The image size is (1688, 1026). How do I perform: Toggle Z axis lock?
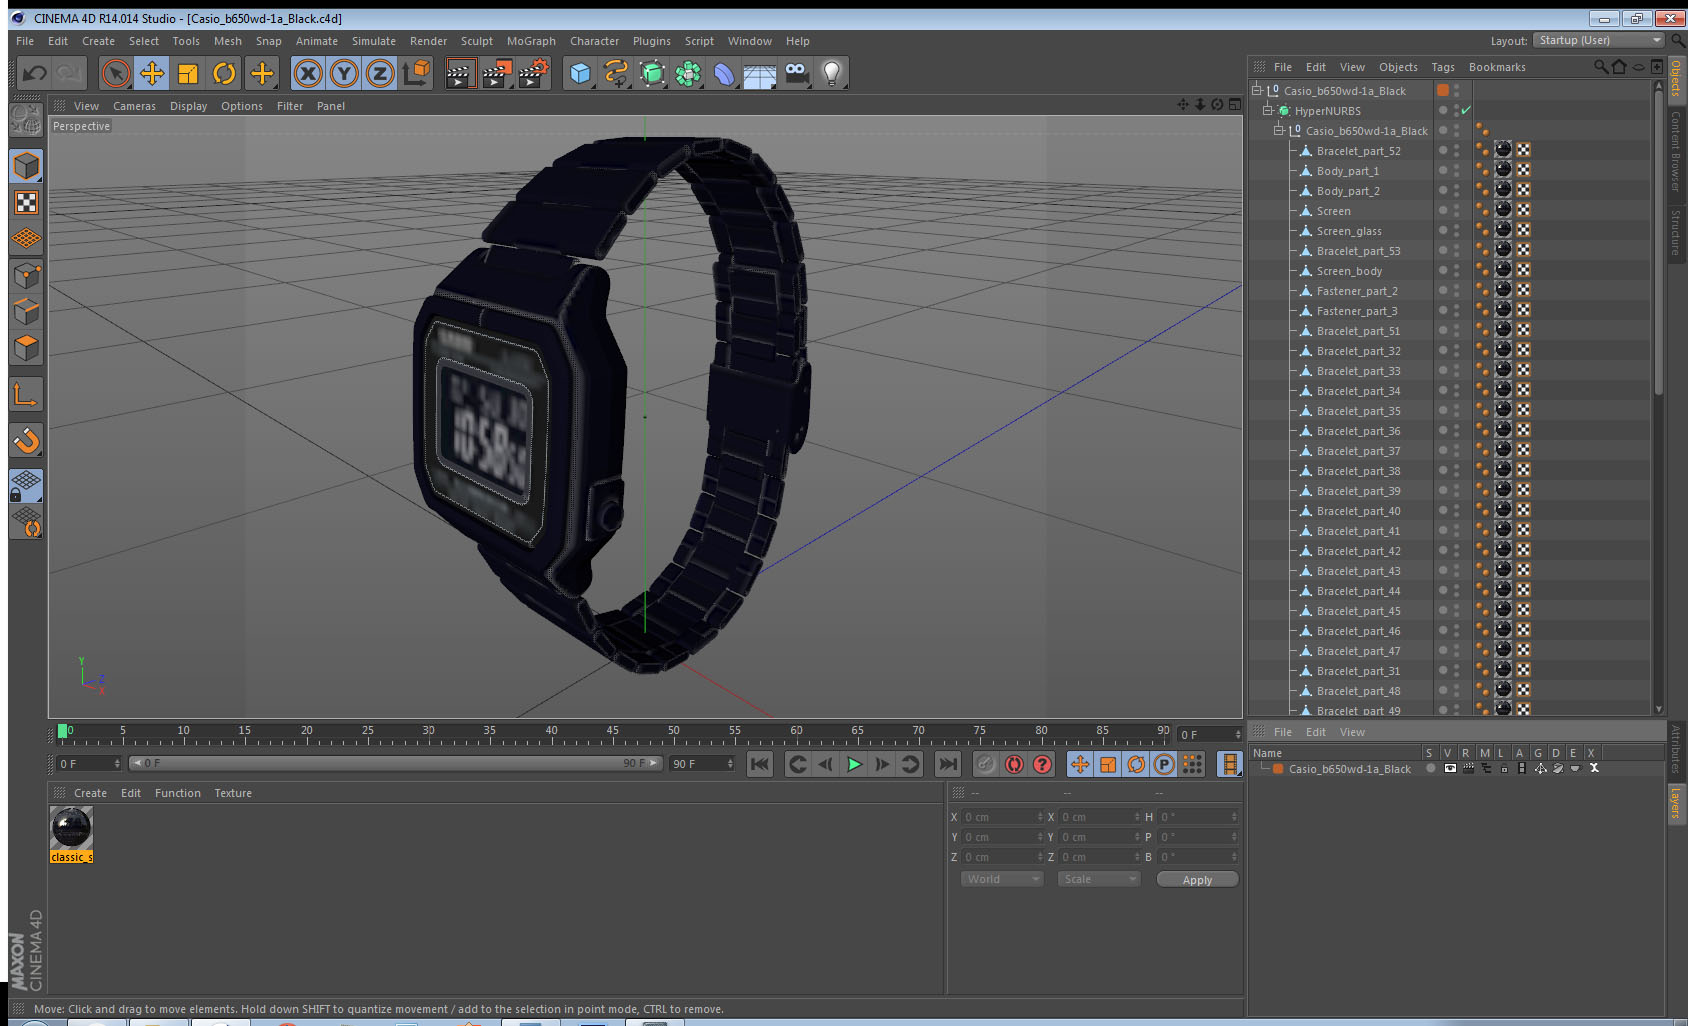pos(380,73)
